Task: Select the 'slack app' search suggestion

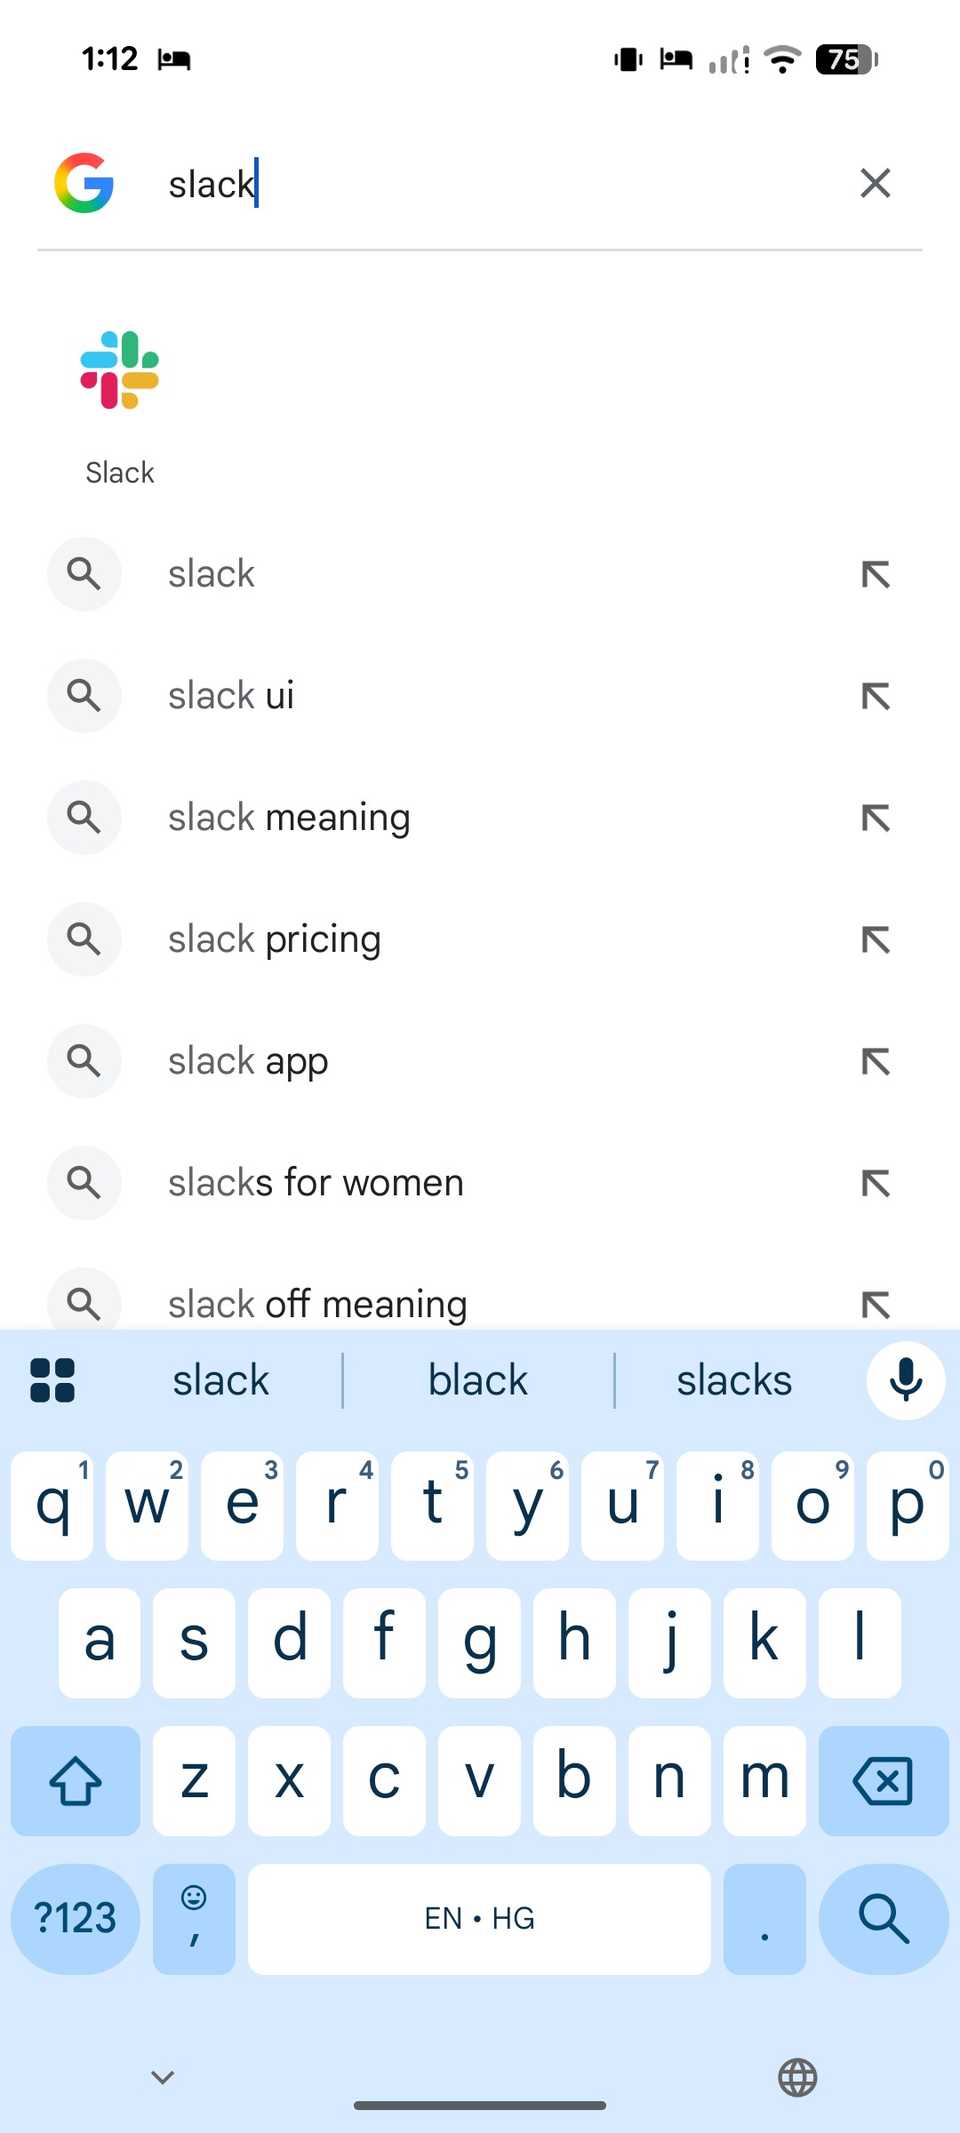Action: tap(248, 1061)
